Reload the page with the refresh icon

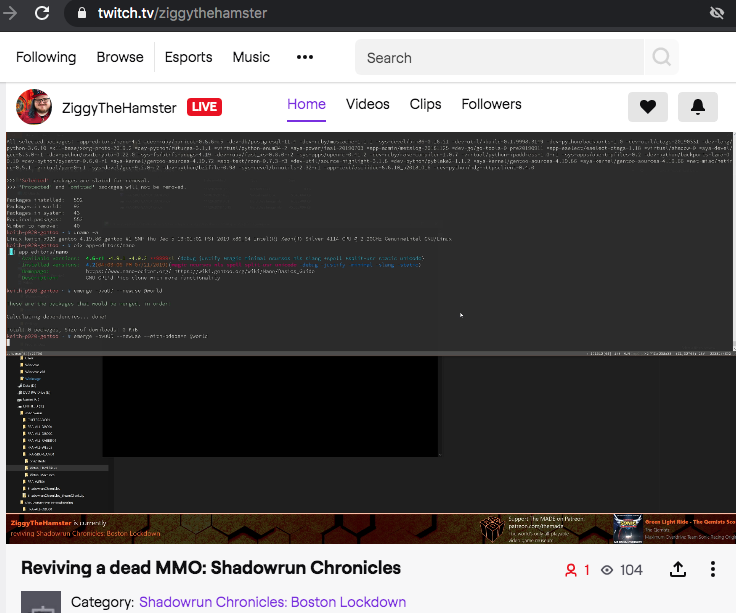coord(42,13)
